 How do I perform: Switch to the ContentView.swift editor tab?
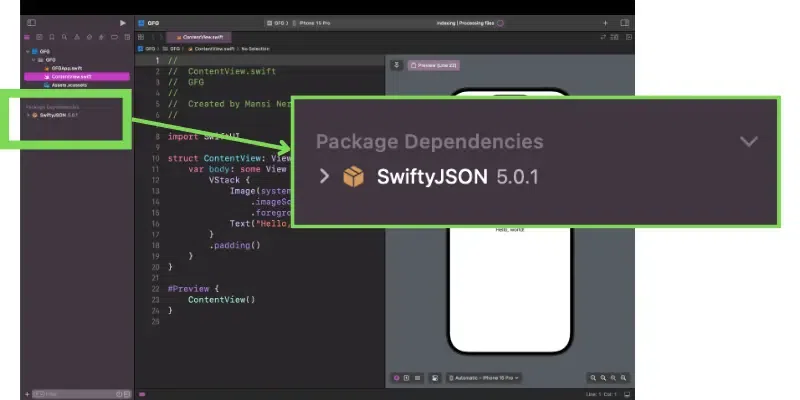click(199, 37)
